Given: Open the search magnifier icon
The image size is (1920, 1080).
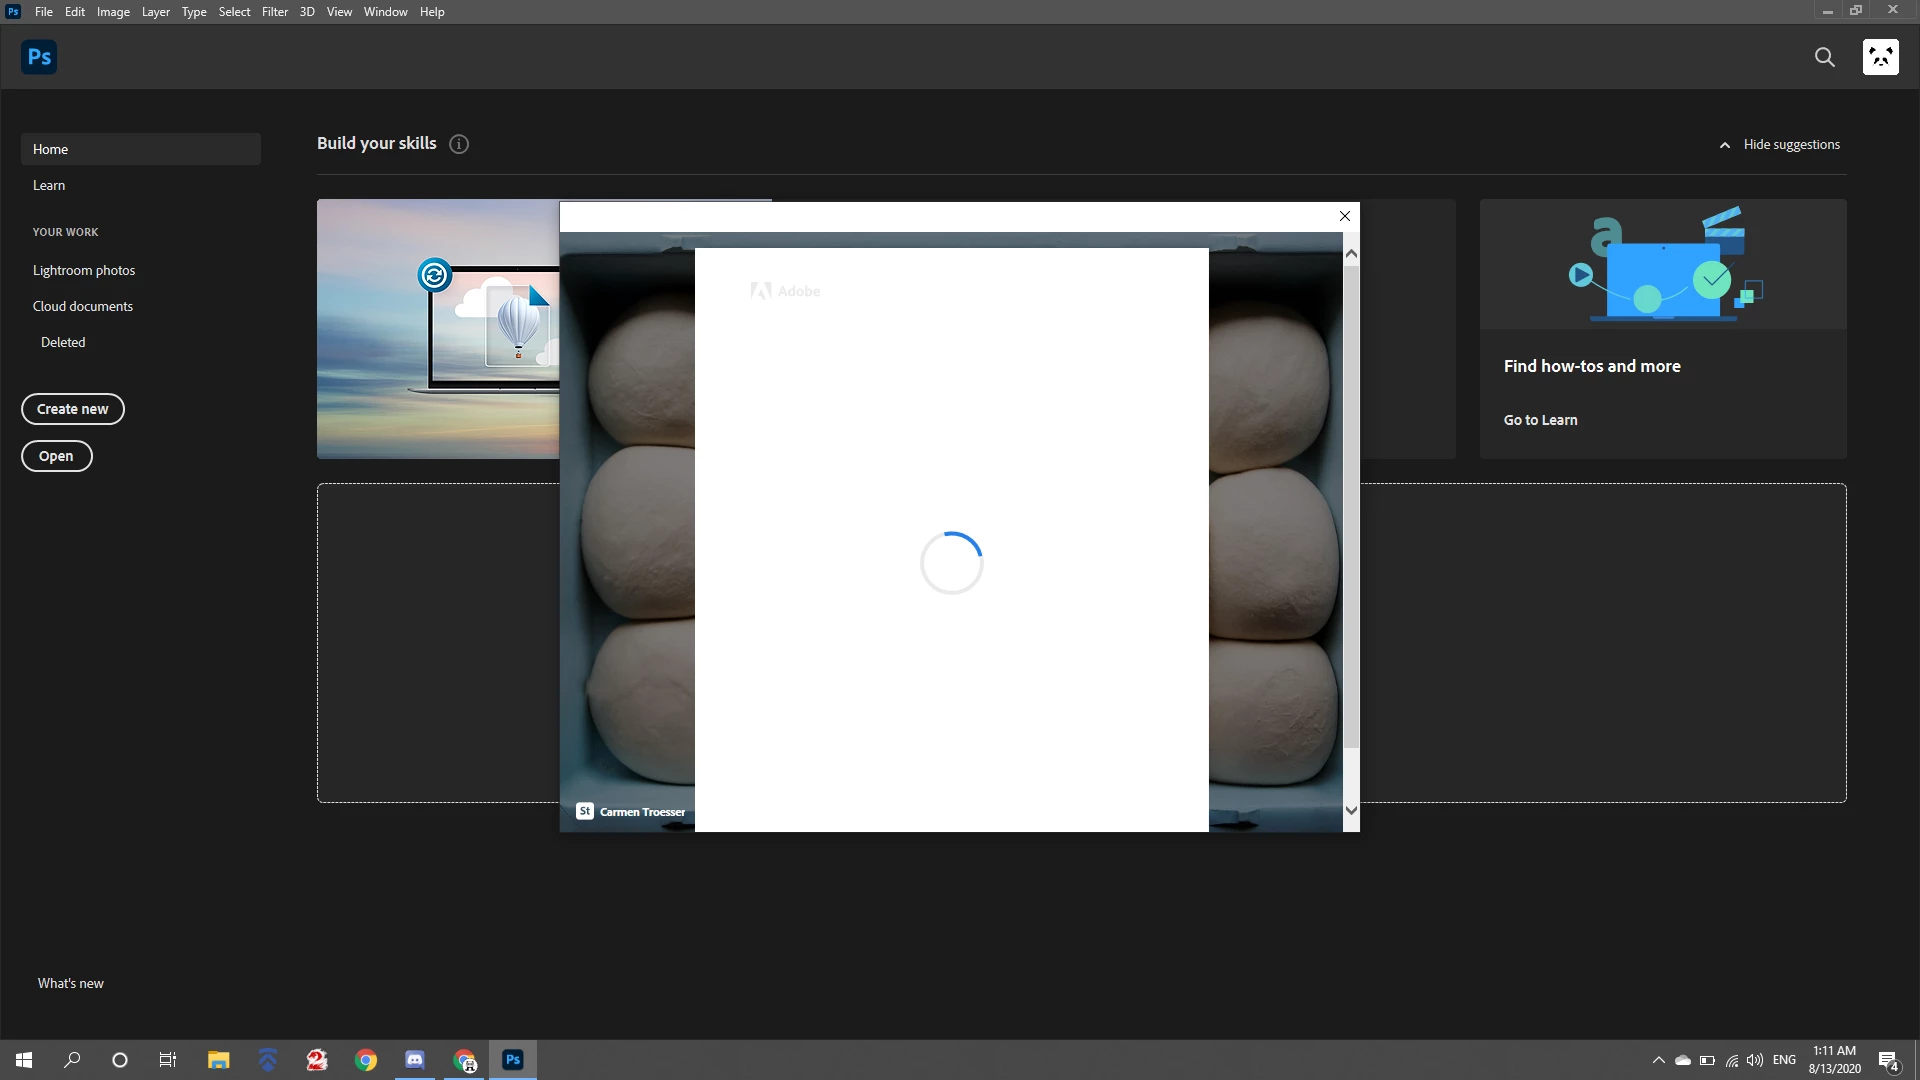Looking at the screenshot, I should 1825,57.
